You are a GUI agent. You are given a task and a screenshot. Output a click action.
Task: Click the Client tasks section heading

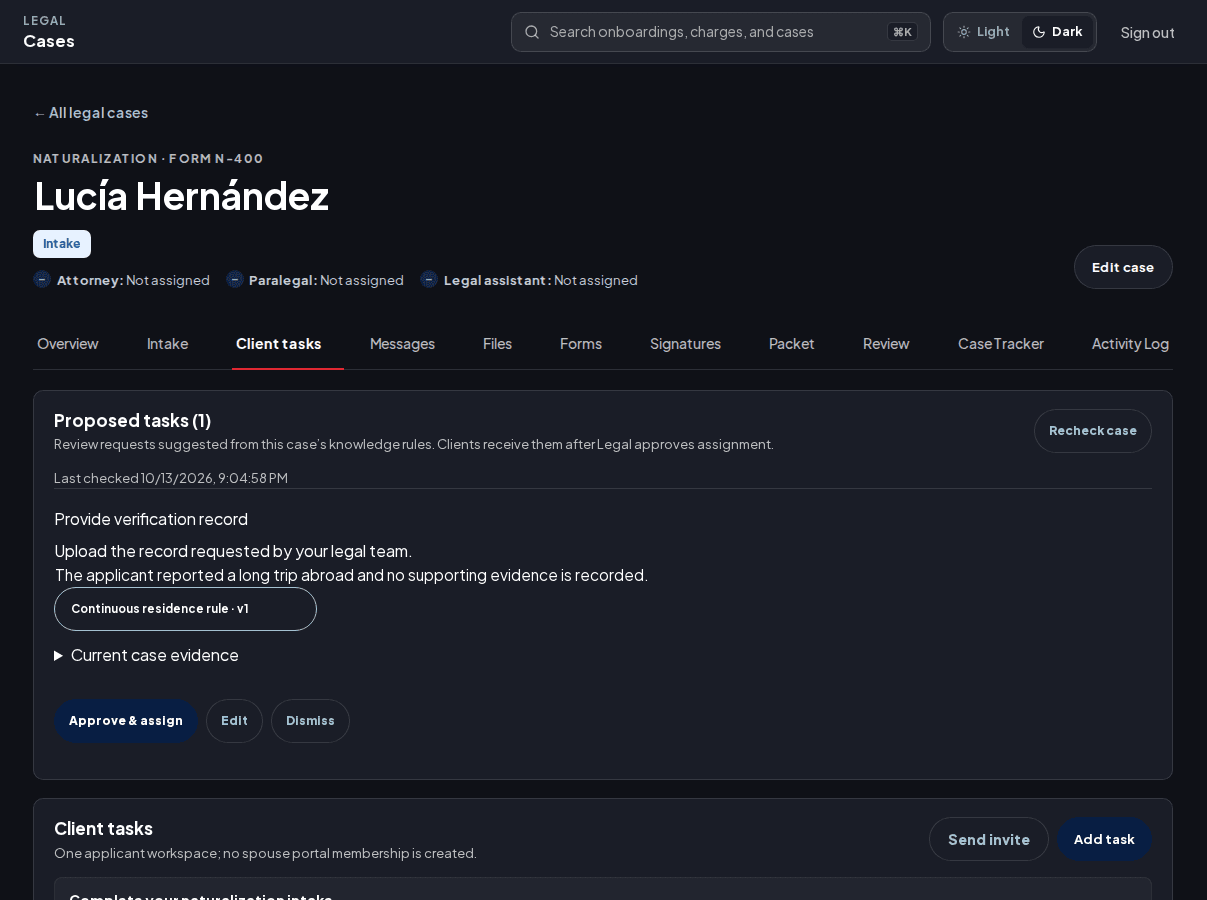pyautogui.click(x=103, y=828)
